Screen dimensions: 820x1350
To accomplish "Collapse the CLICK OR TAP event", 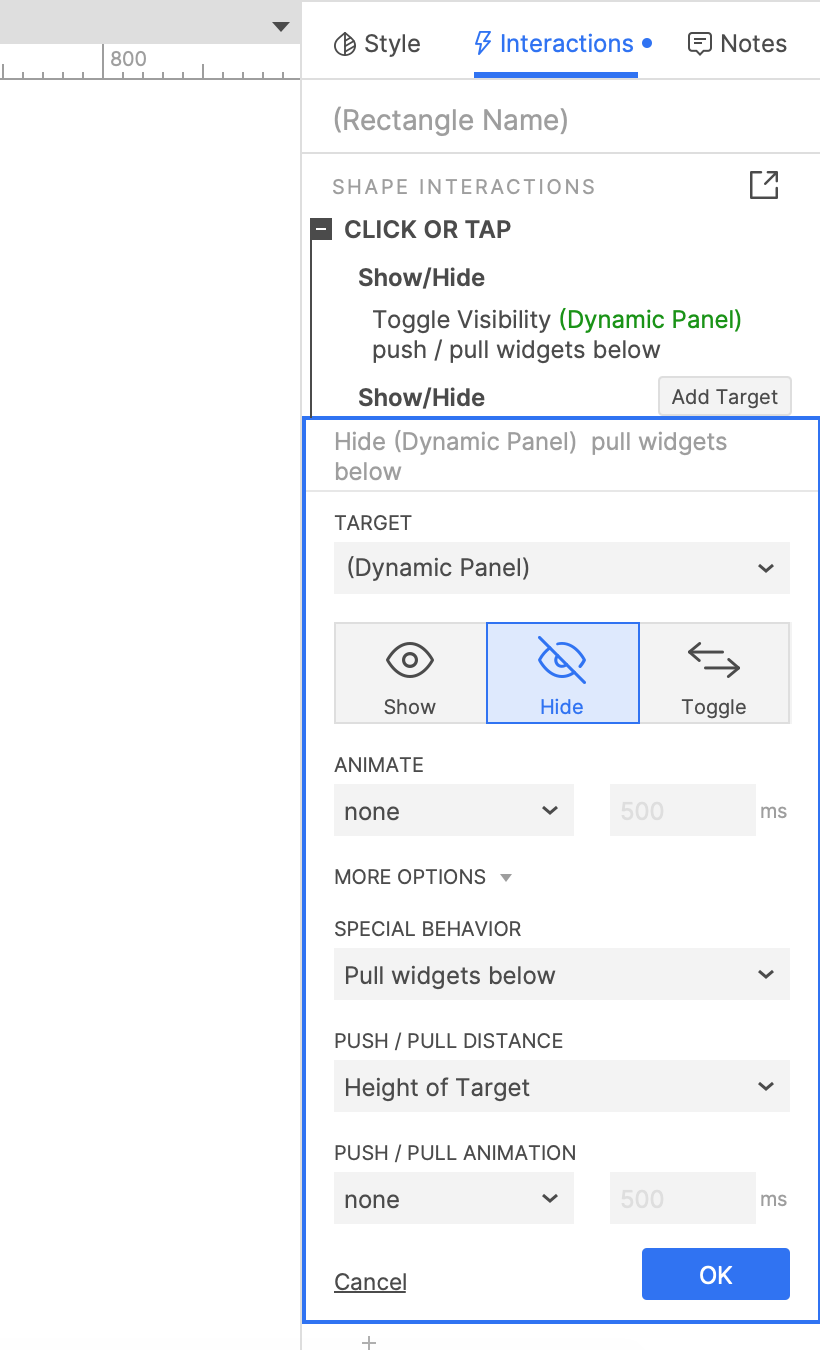I will coord(321,230).
